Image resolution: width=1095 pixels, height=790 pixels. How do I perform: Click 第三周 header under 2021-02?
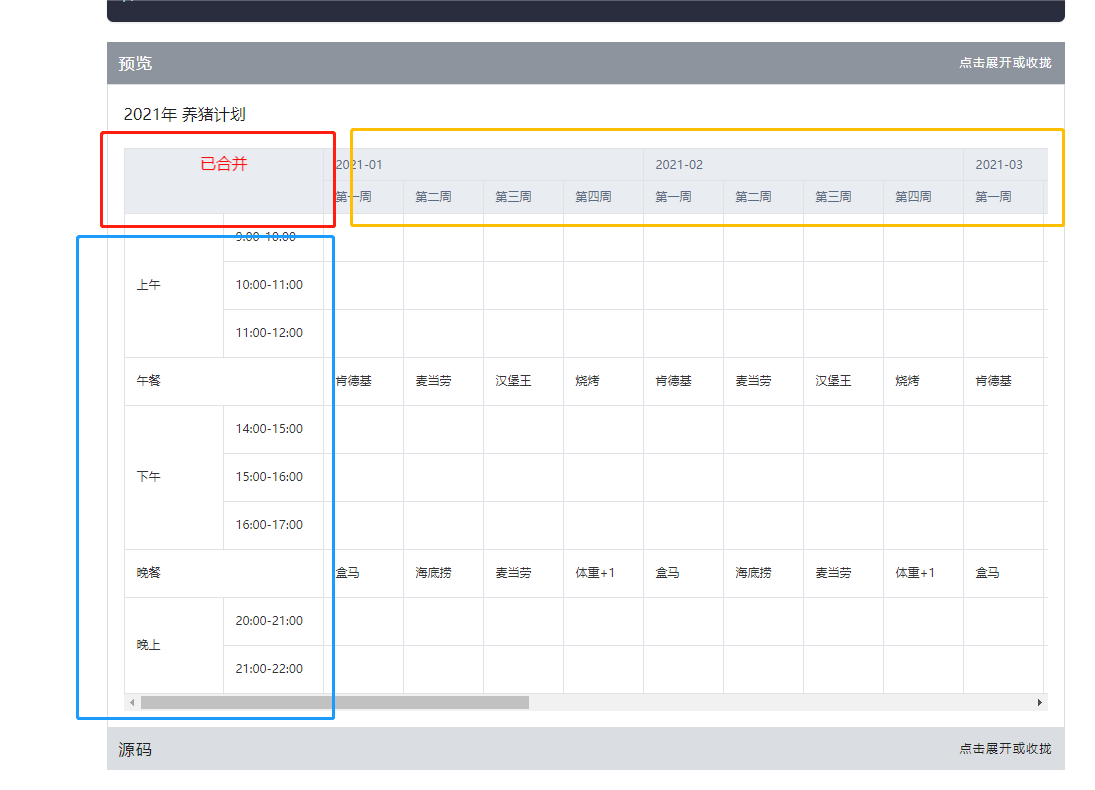[x=843, y=197]
